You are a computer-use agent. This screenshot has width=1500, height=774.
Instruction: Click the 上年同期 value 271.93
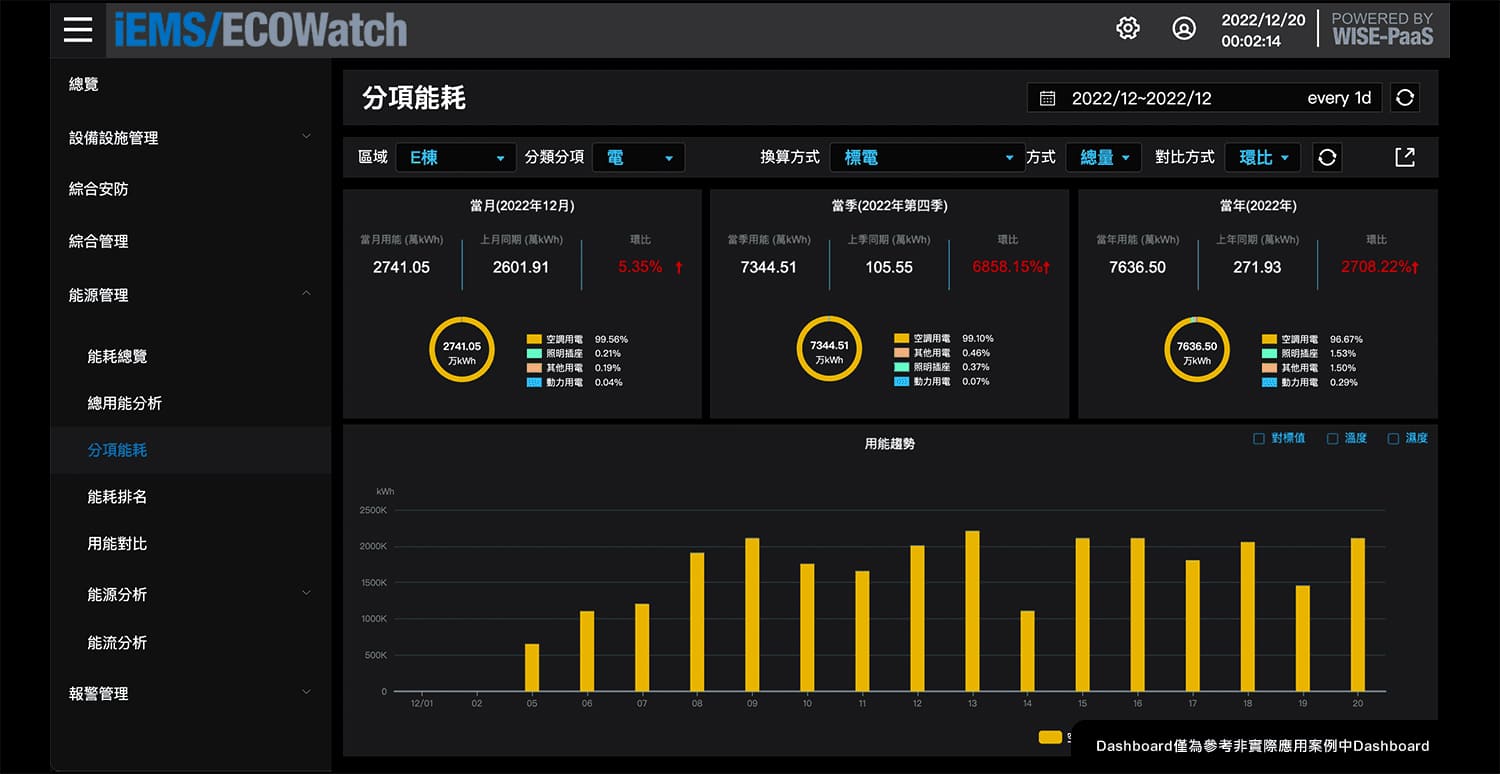click(x=1257, y=267)
